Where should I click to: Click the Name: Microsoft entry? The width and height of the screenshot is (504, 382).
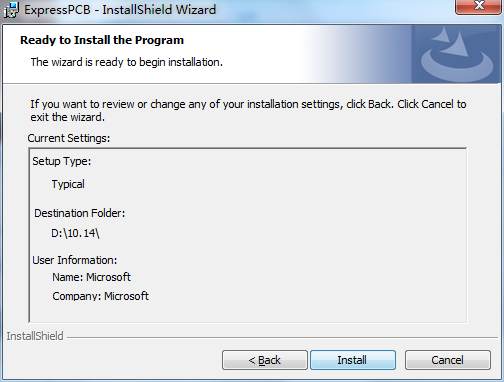coord(91,277)
